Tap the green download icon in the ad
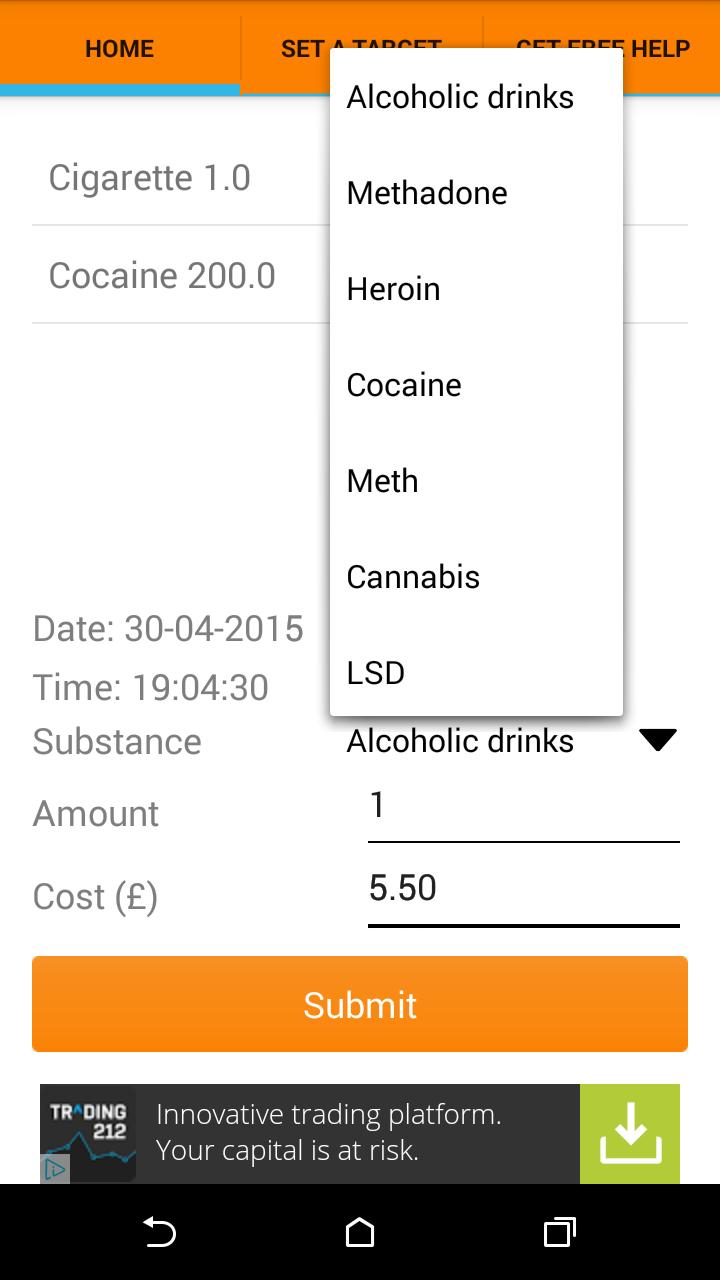This screenshot has height=1280, width=720. tap(630, 1134)
